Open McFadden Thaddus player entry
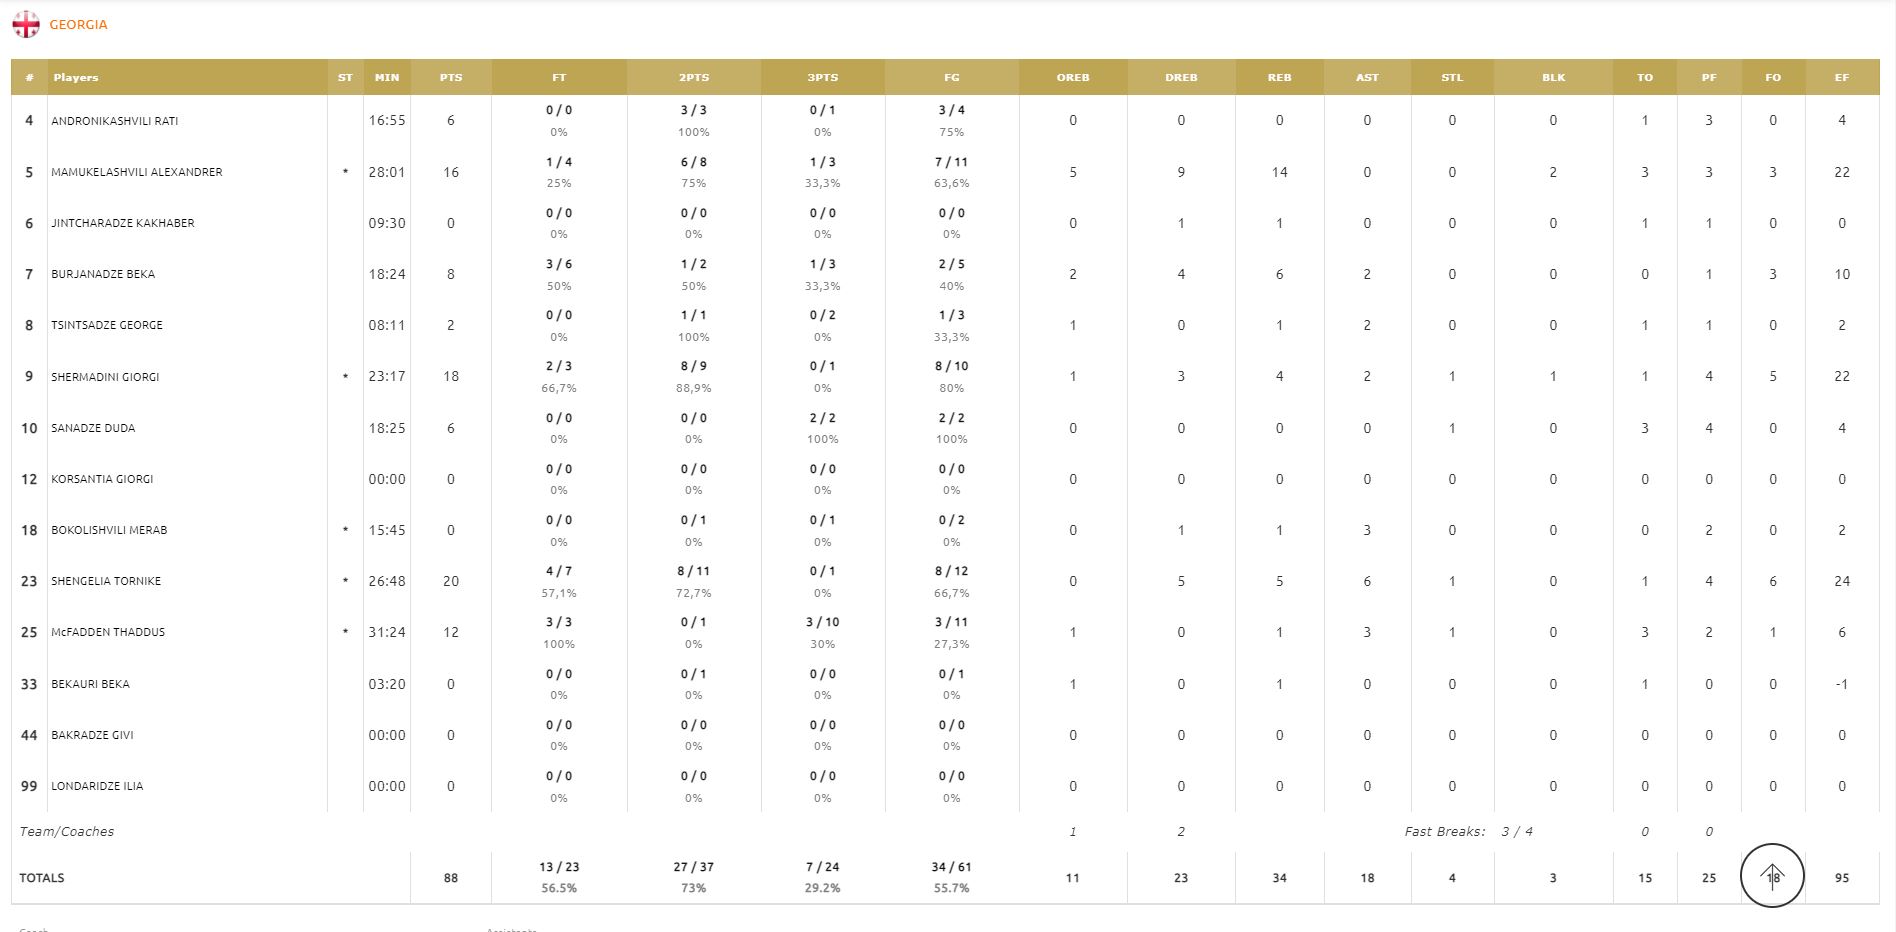This screenshot has width=1896, height=932. coord(108,632)
